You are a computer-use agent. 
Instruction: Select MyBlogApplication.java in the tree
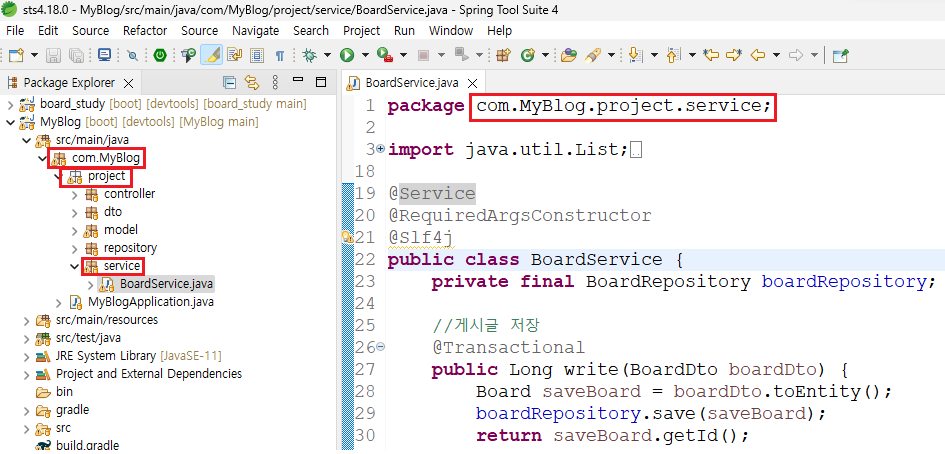(151, 301)
